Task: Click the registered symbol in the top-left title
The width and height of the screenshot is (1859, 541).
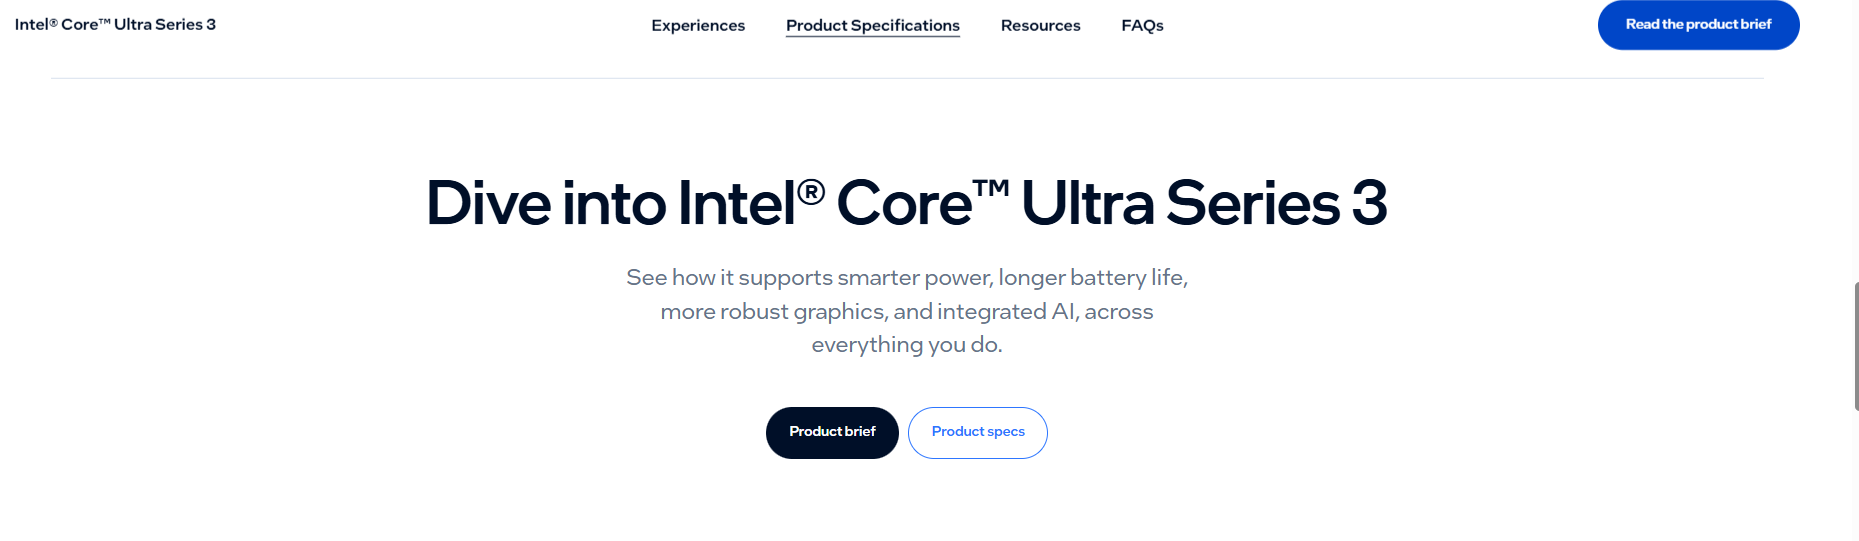Action: click(54, 22)
